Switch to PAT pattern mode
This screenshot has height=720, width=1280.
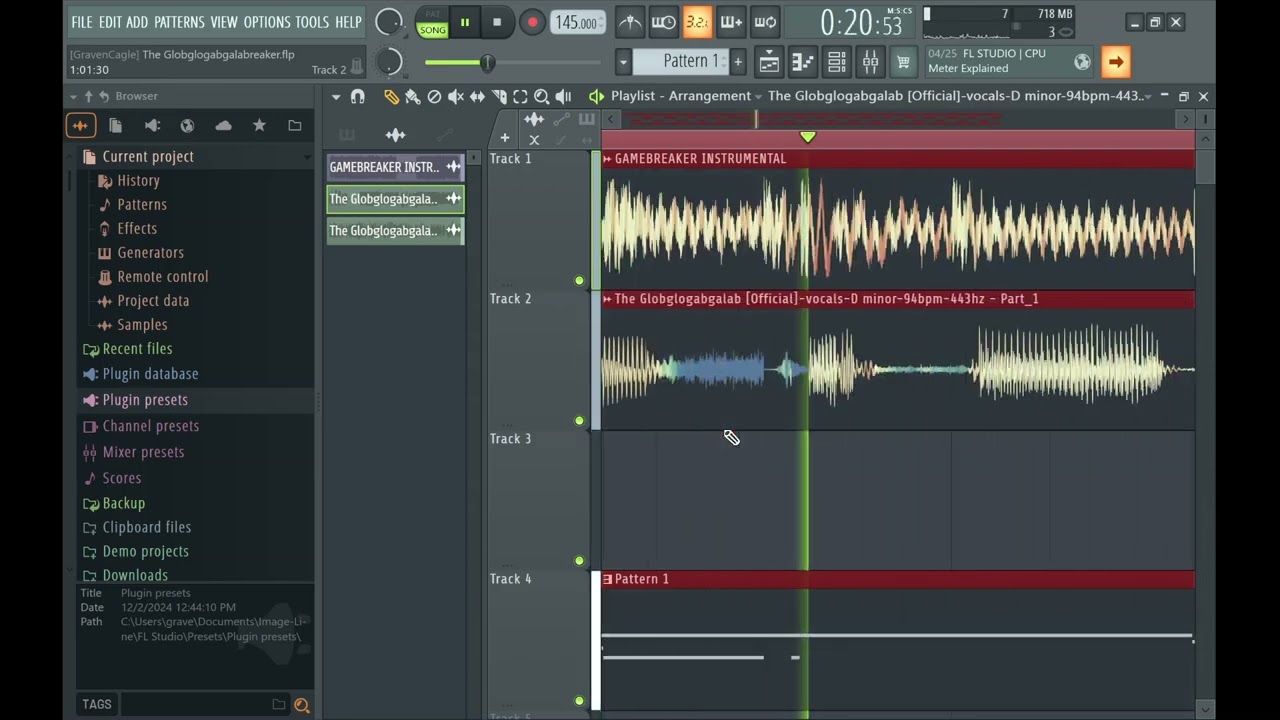pos(433,14)
